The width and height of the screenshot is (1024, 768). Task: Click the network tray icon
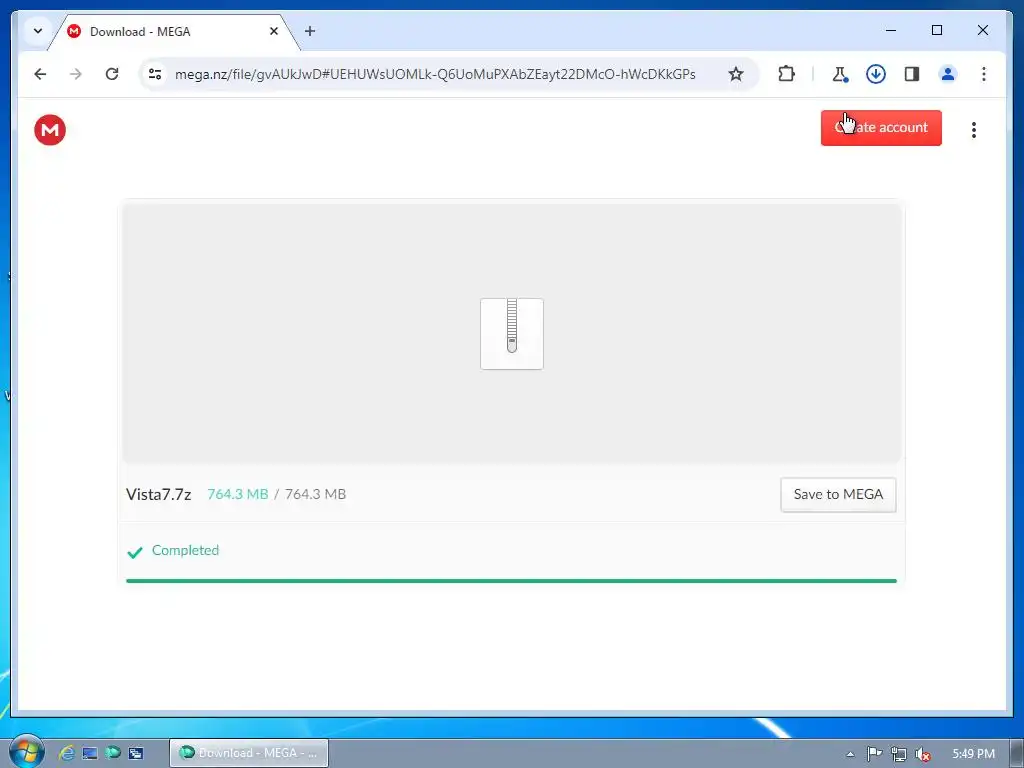pyautogui.click(x=899, y=754)
